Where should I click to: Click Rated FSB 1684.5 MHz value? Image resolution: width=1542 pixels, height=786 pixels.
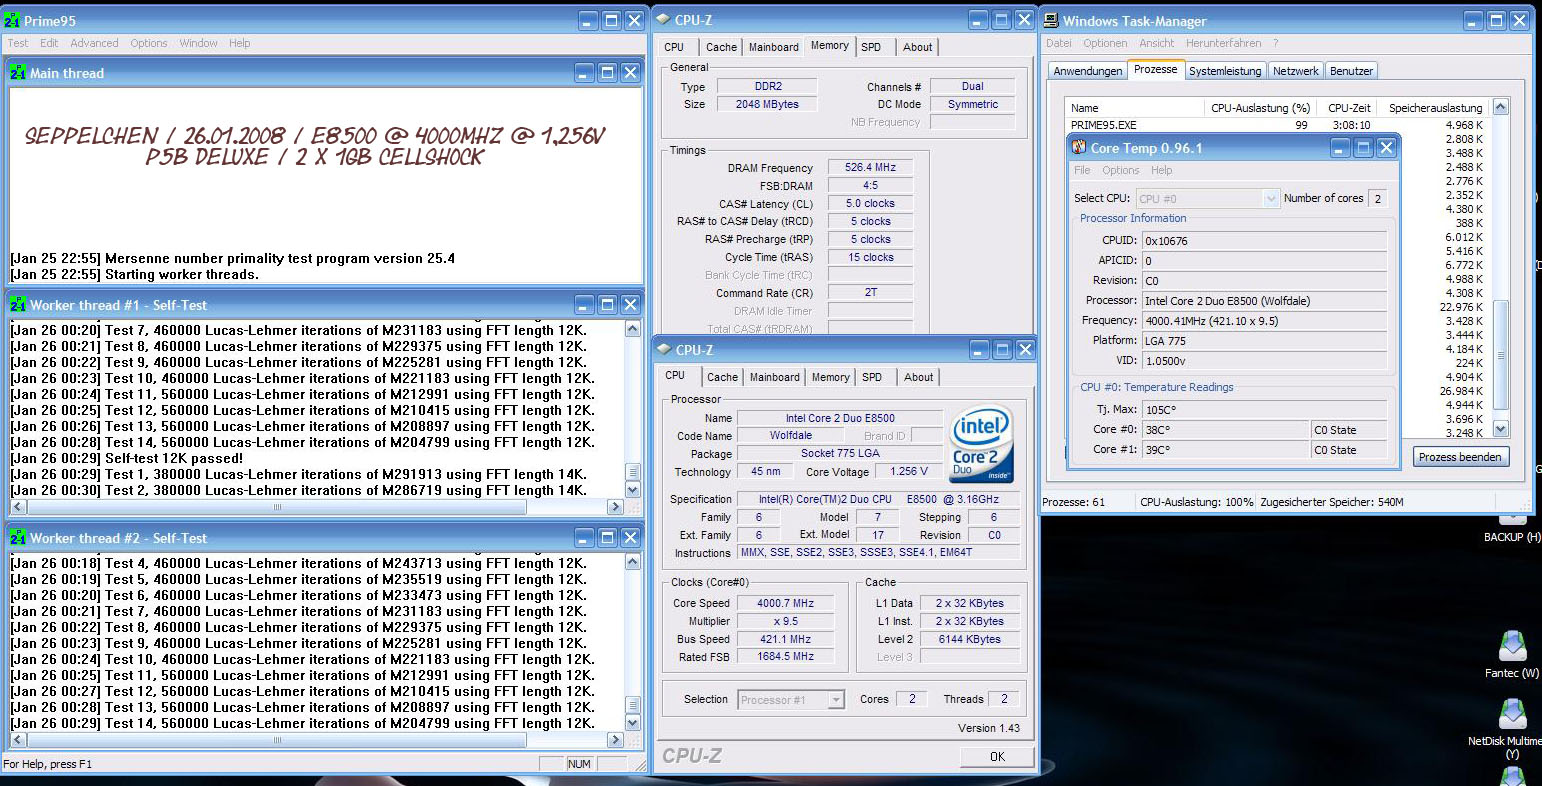pyautogui.click(x=786, y=657)
